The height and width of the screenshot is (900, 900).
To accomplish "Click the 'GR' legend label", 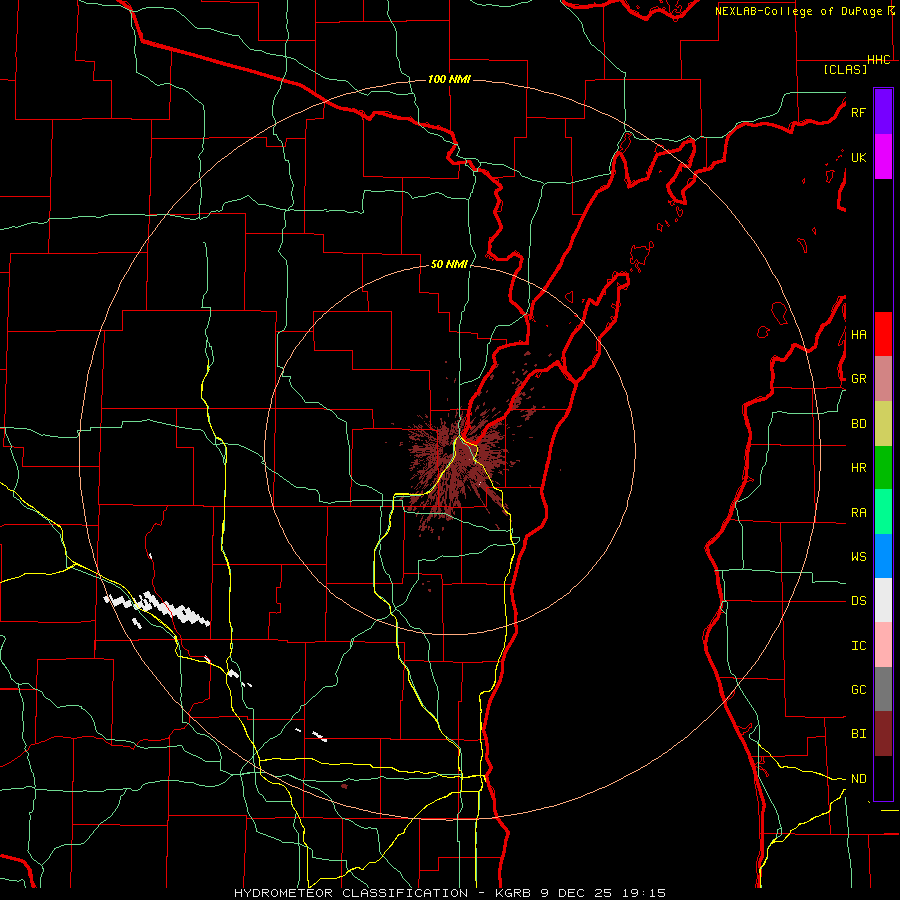I will (x=858, y=379).
